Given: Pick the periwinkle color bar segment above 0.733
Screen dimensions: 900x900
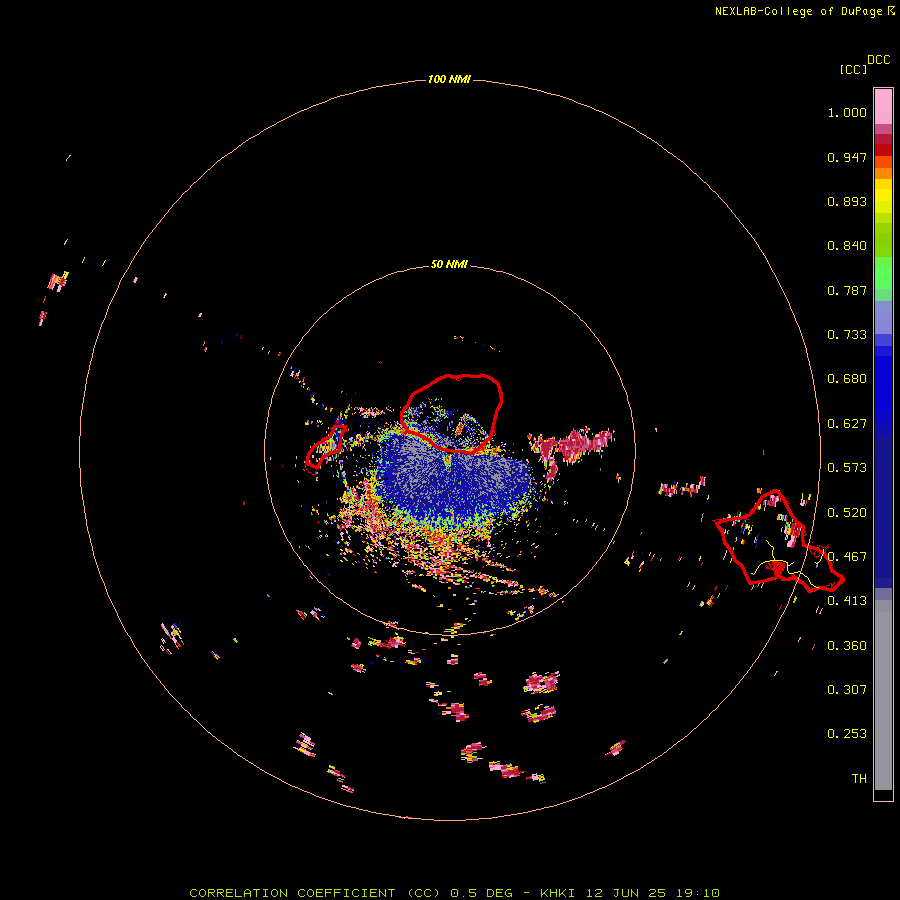Looking at the screenshot, I should (x=883, y=318).
